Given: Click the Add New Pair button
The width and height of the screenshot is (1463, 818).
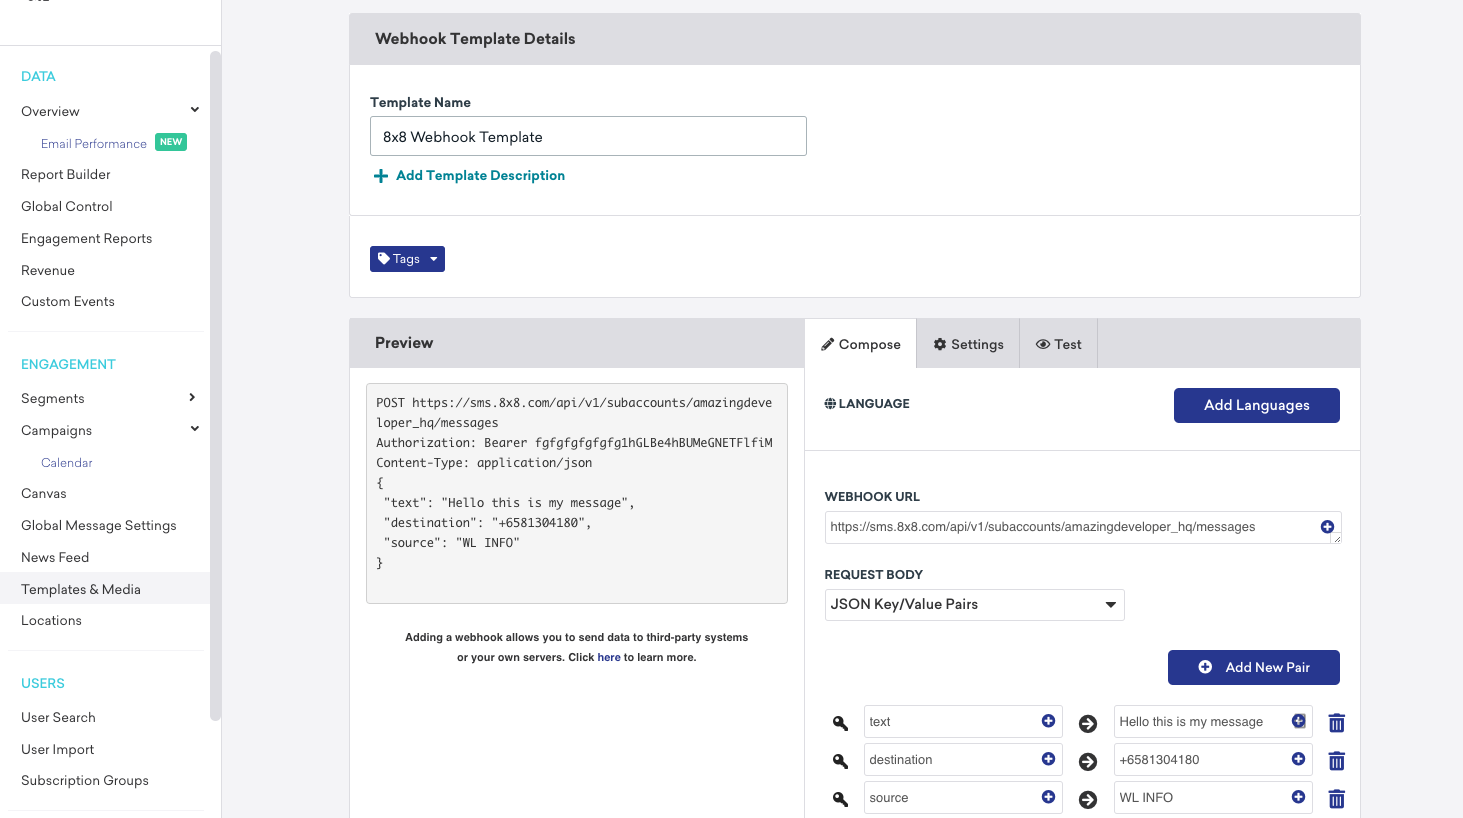Looking at the screenshot, I should 1253,667.
